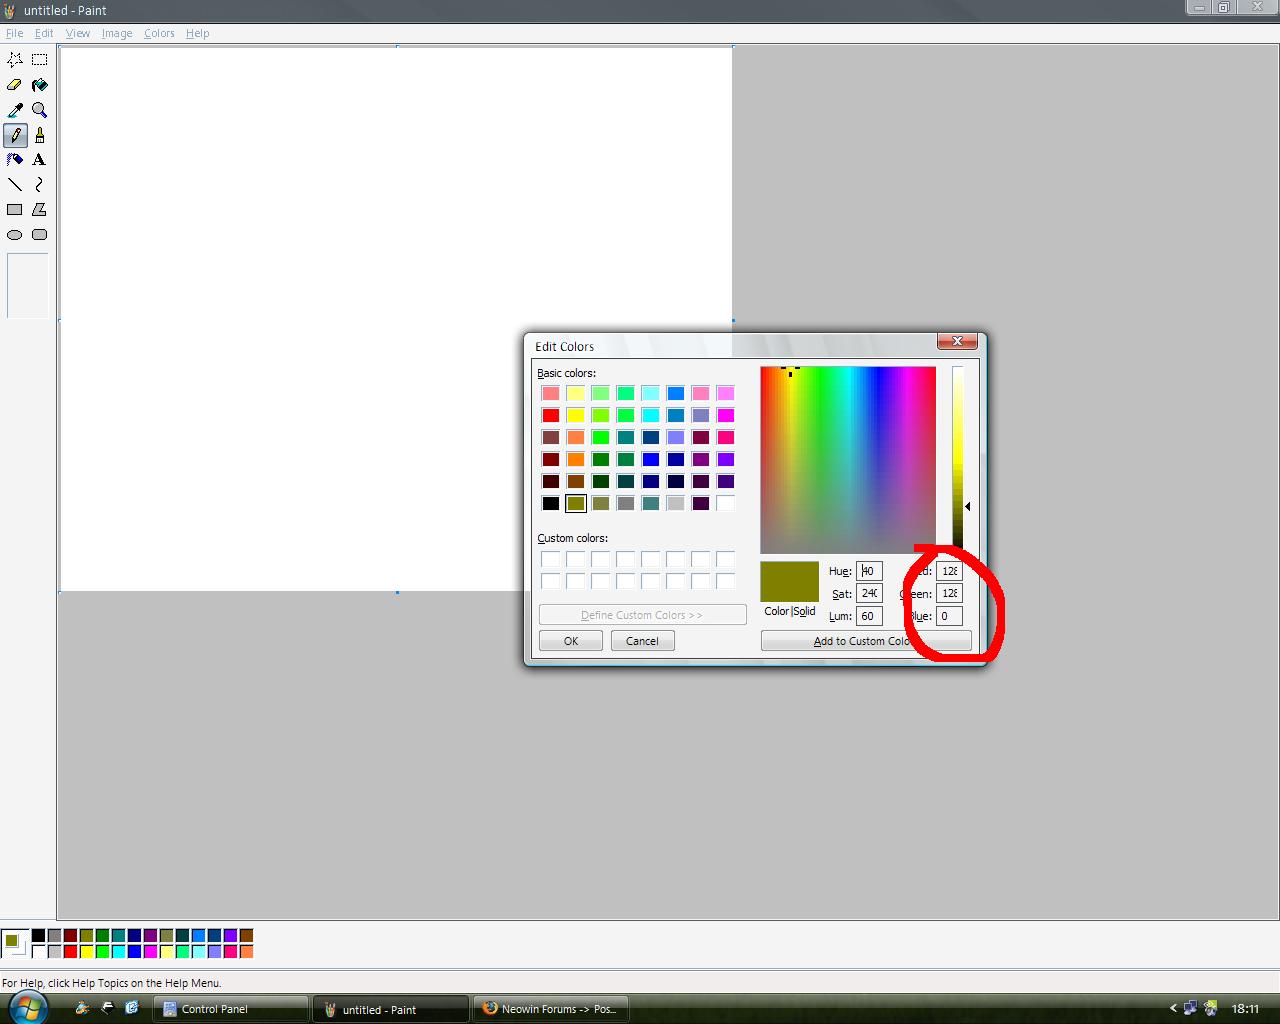Click the Green value field
This screenshot has height=1024, width=1280.
pyautogui.click(x=949, y=593)
